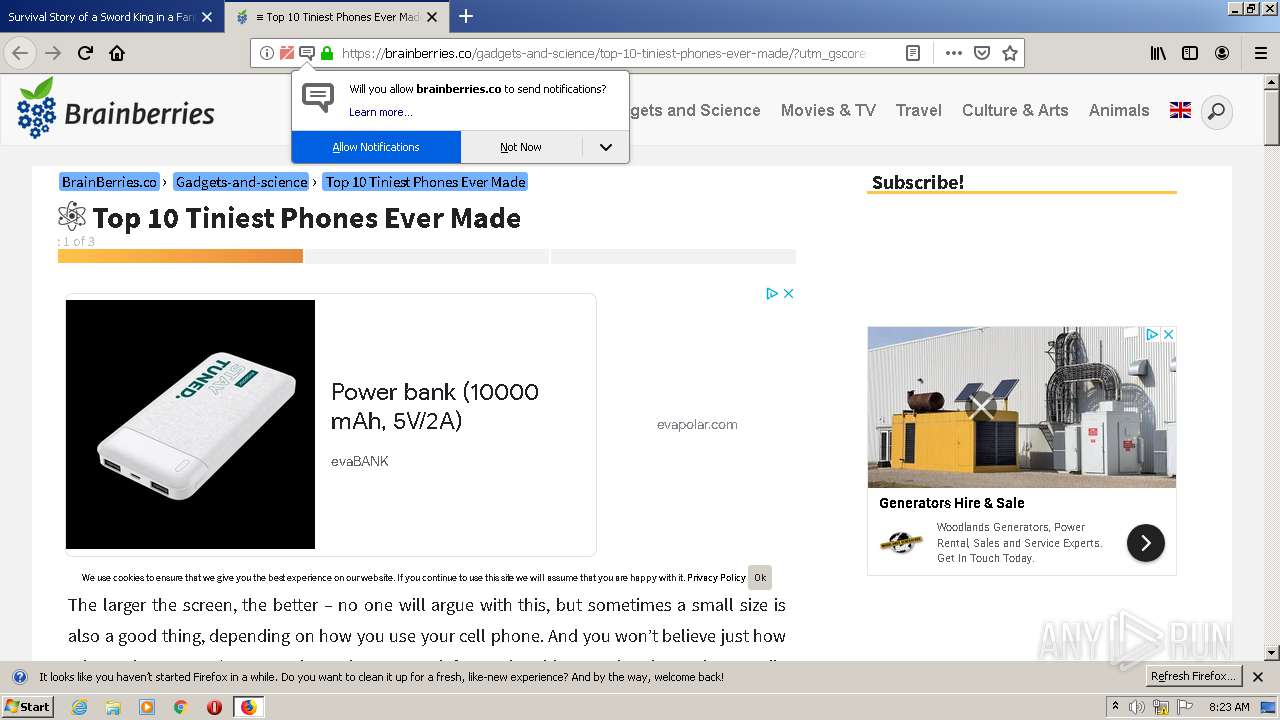Click the Brainberries logo
Image resolution: width=1280 pixels, height=720 pixels.
click(116, 109)
